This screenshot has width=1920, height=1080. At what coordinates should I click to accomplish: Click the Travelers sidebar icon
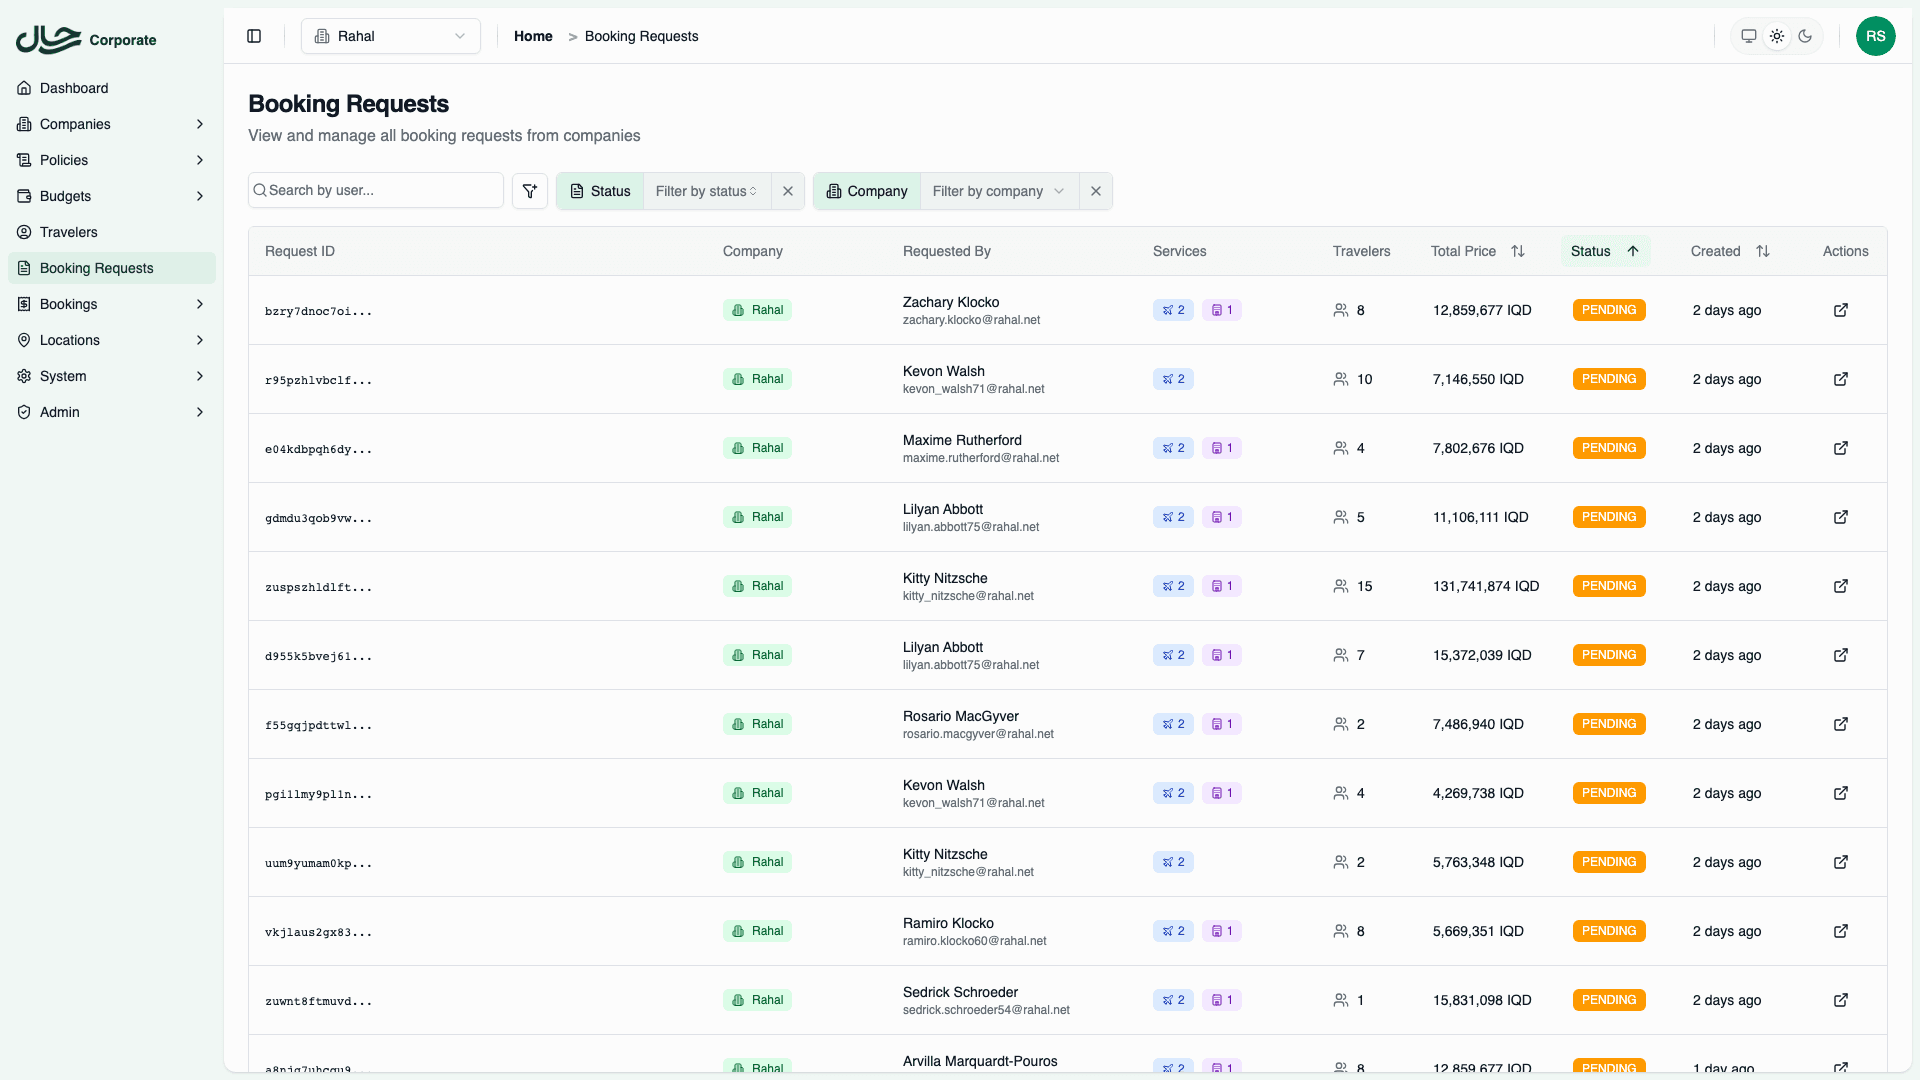click(x=24, y=232)
